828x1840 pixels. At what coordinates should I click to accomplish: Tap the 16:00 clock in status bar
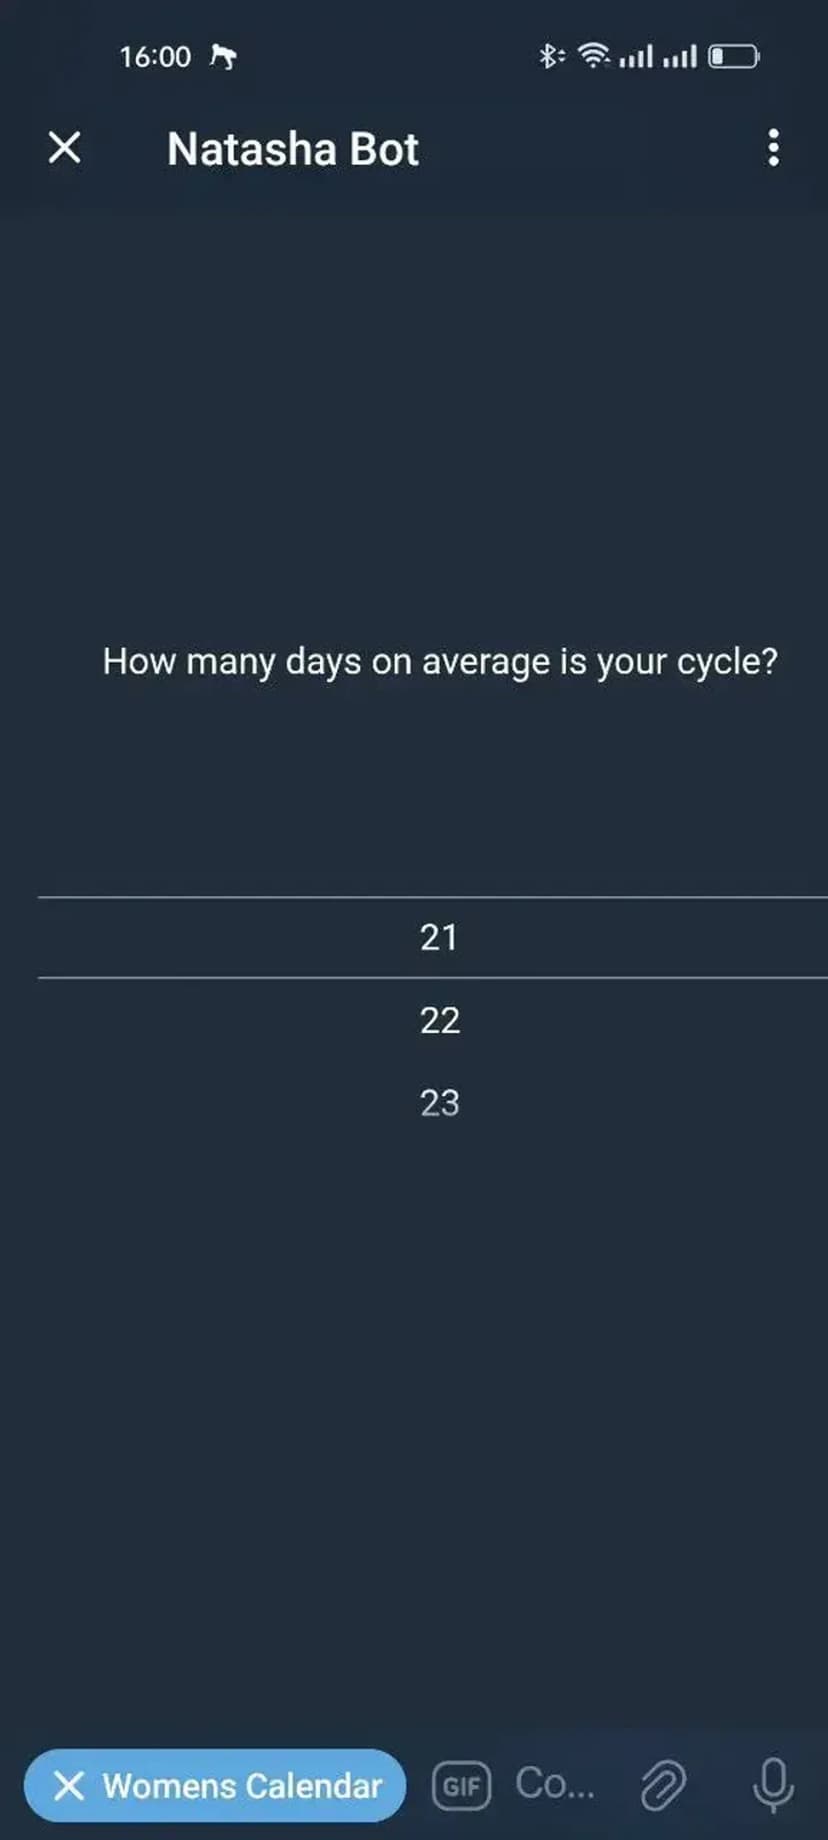(155, 57)
